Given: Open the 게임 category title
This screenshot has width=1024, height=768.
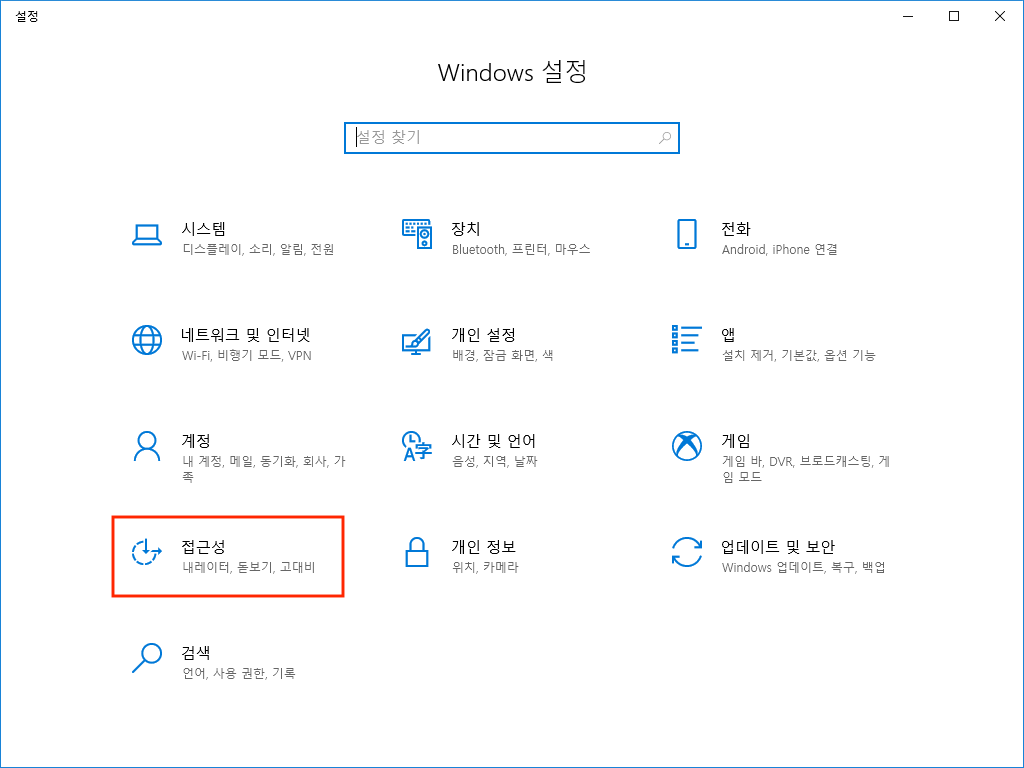Looking at the screenshot, I should (x=736, y=440).
